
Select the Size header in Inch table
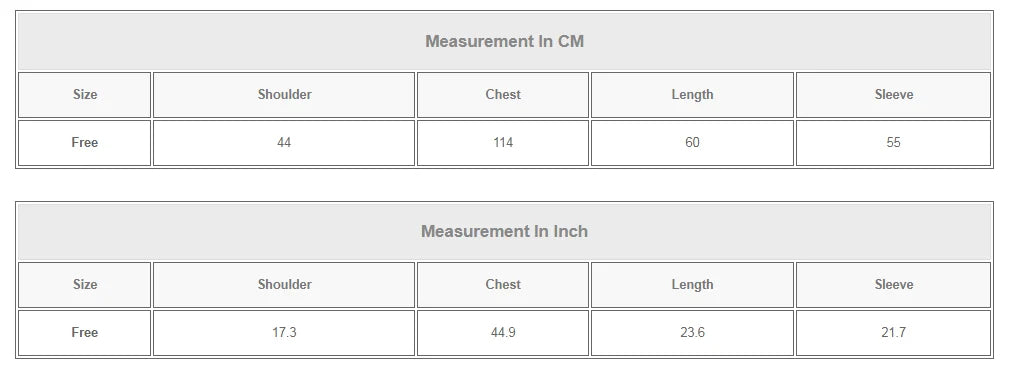[x=84, y=284]
